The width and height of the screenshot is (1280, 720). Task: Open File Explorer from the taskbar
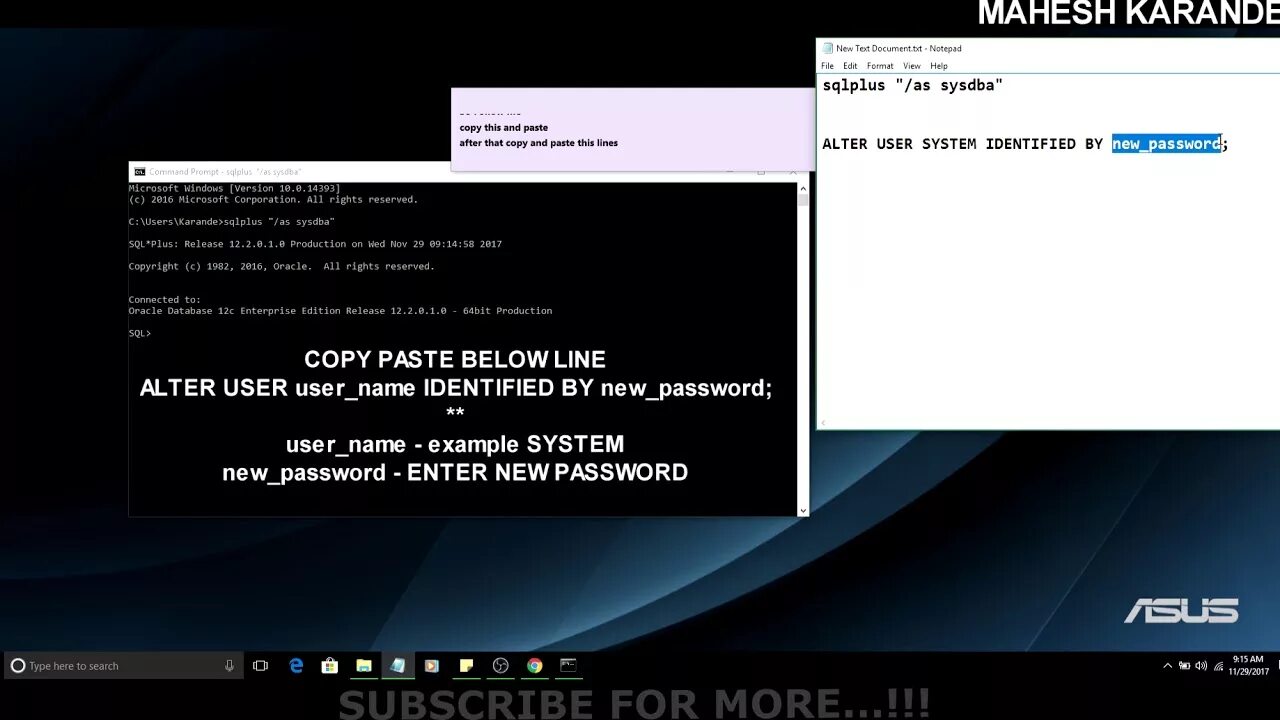(364, 666)
